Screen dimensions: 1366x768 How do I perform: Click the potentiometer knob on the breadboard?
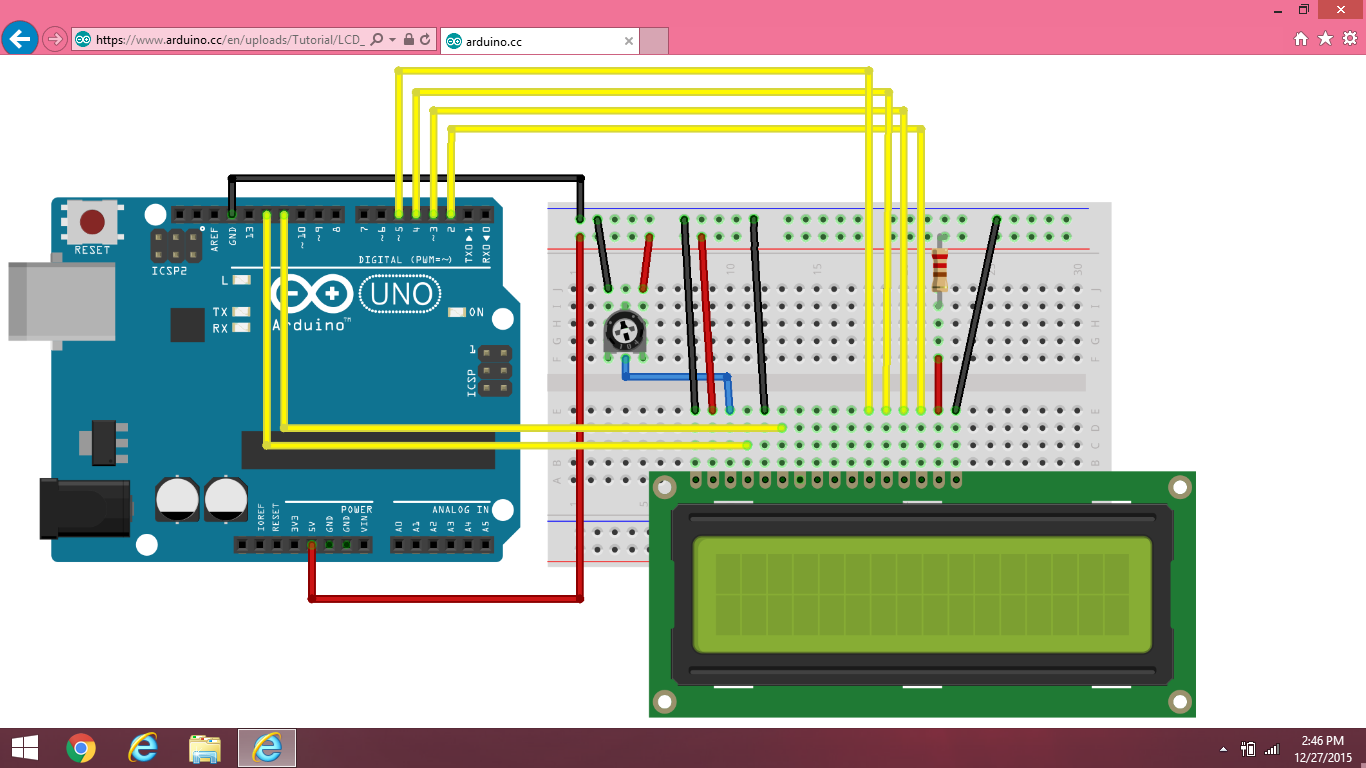pyautogui.click(x=625, y=329)
